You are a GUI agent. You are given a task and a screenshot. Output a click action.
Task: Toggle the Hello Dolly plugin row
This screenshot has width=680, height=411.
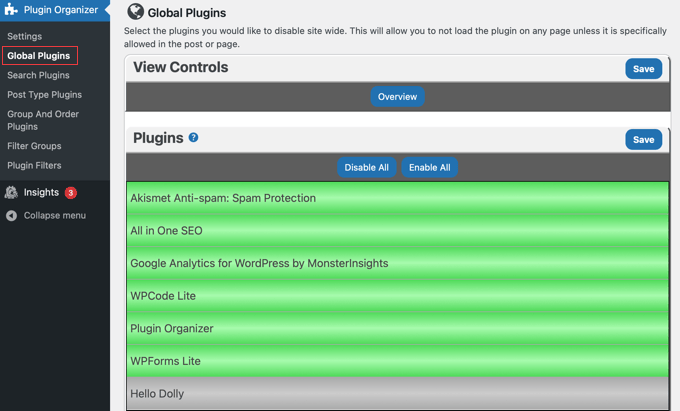coord(397,393)
